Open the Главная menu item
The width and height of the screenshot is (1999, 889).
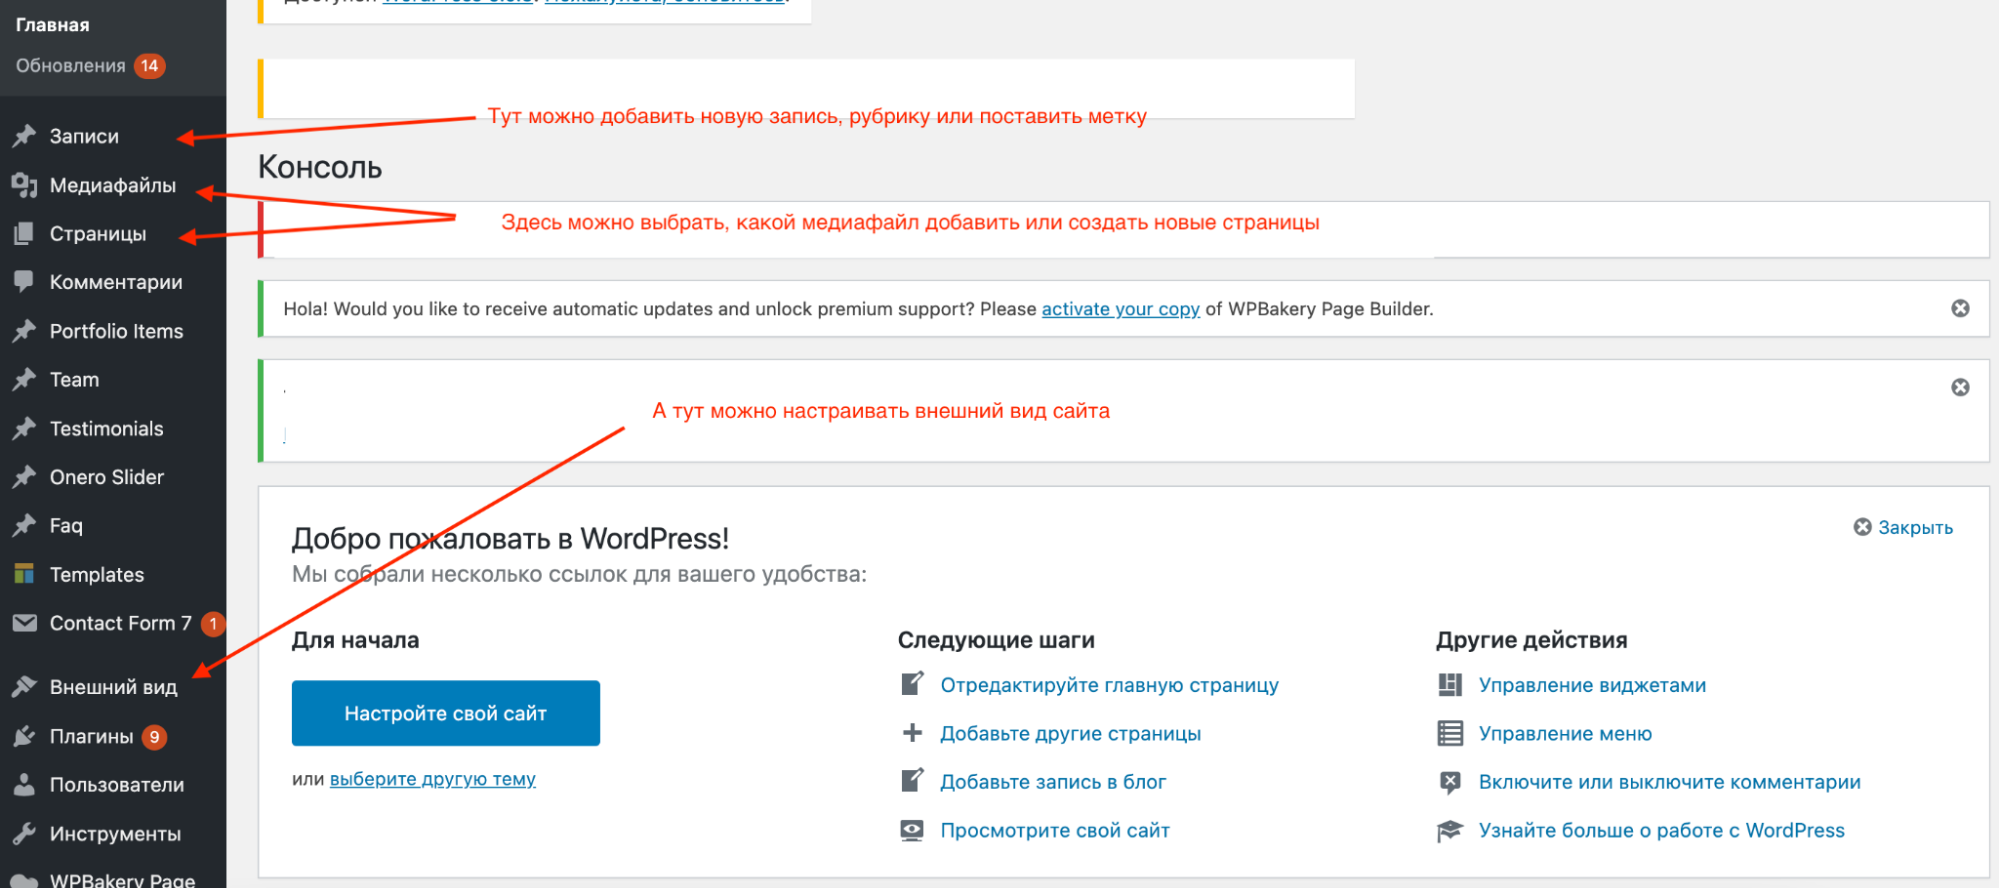click(53, 25)
